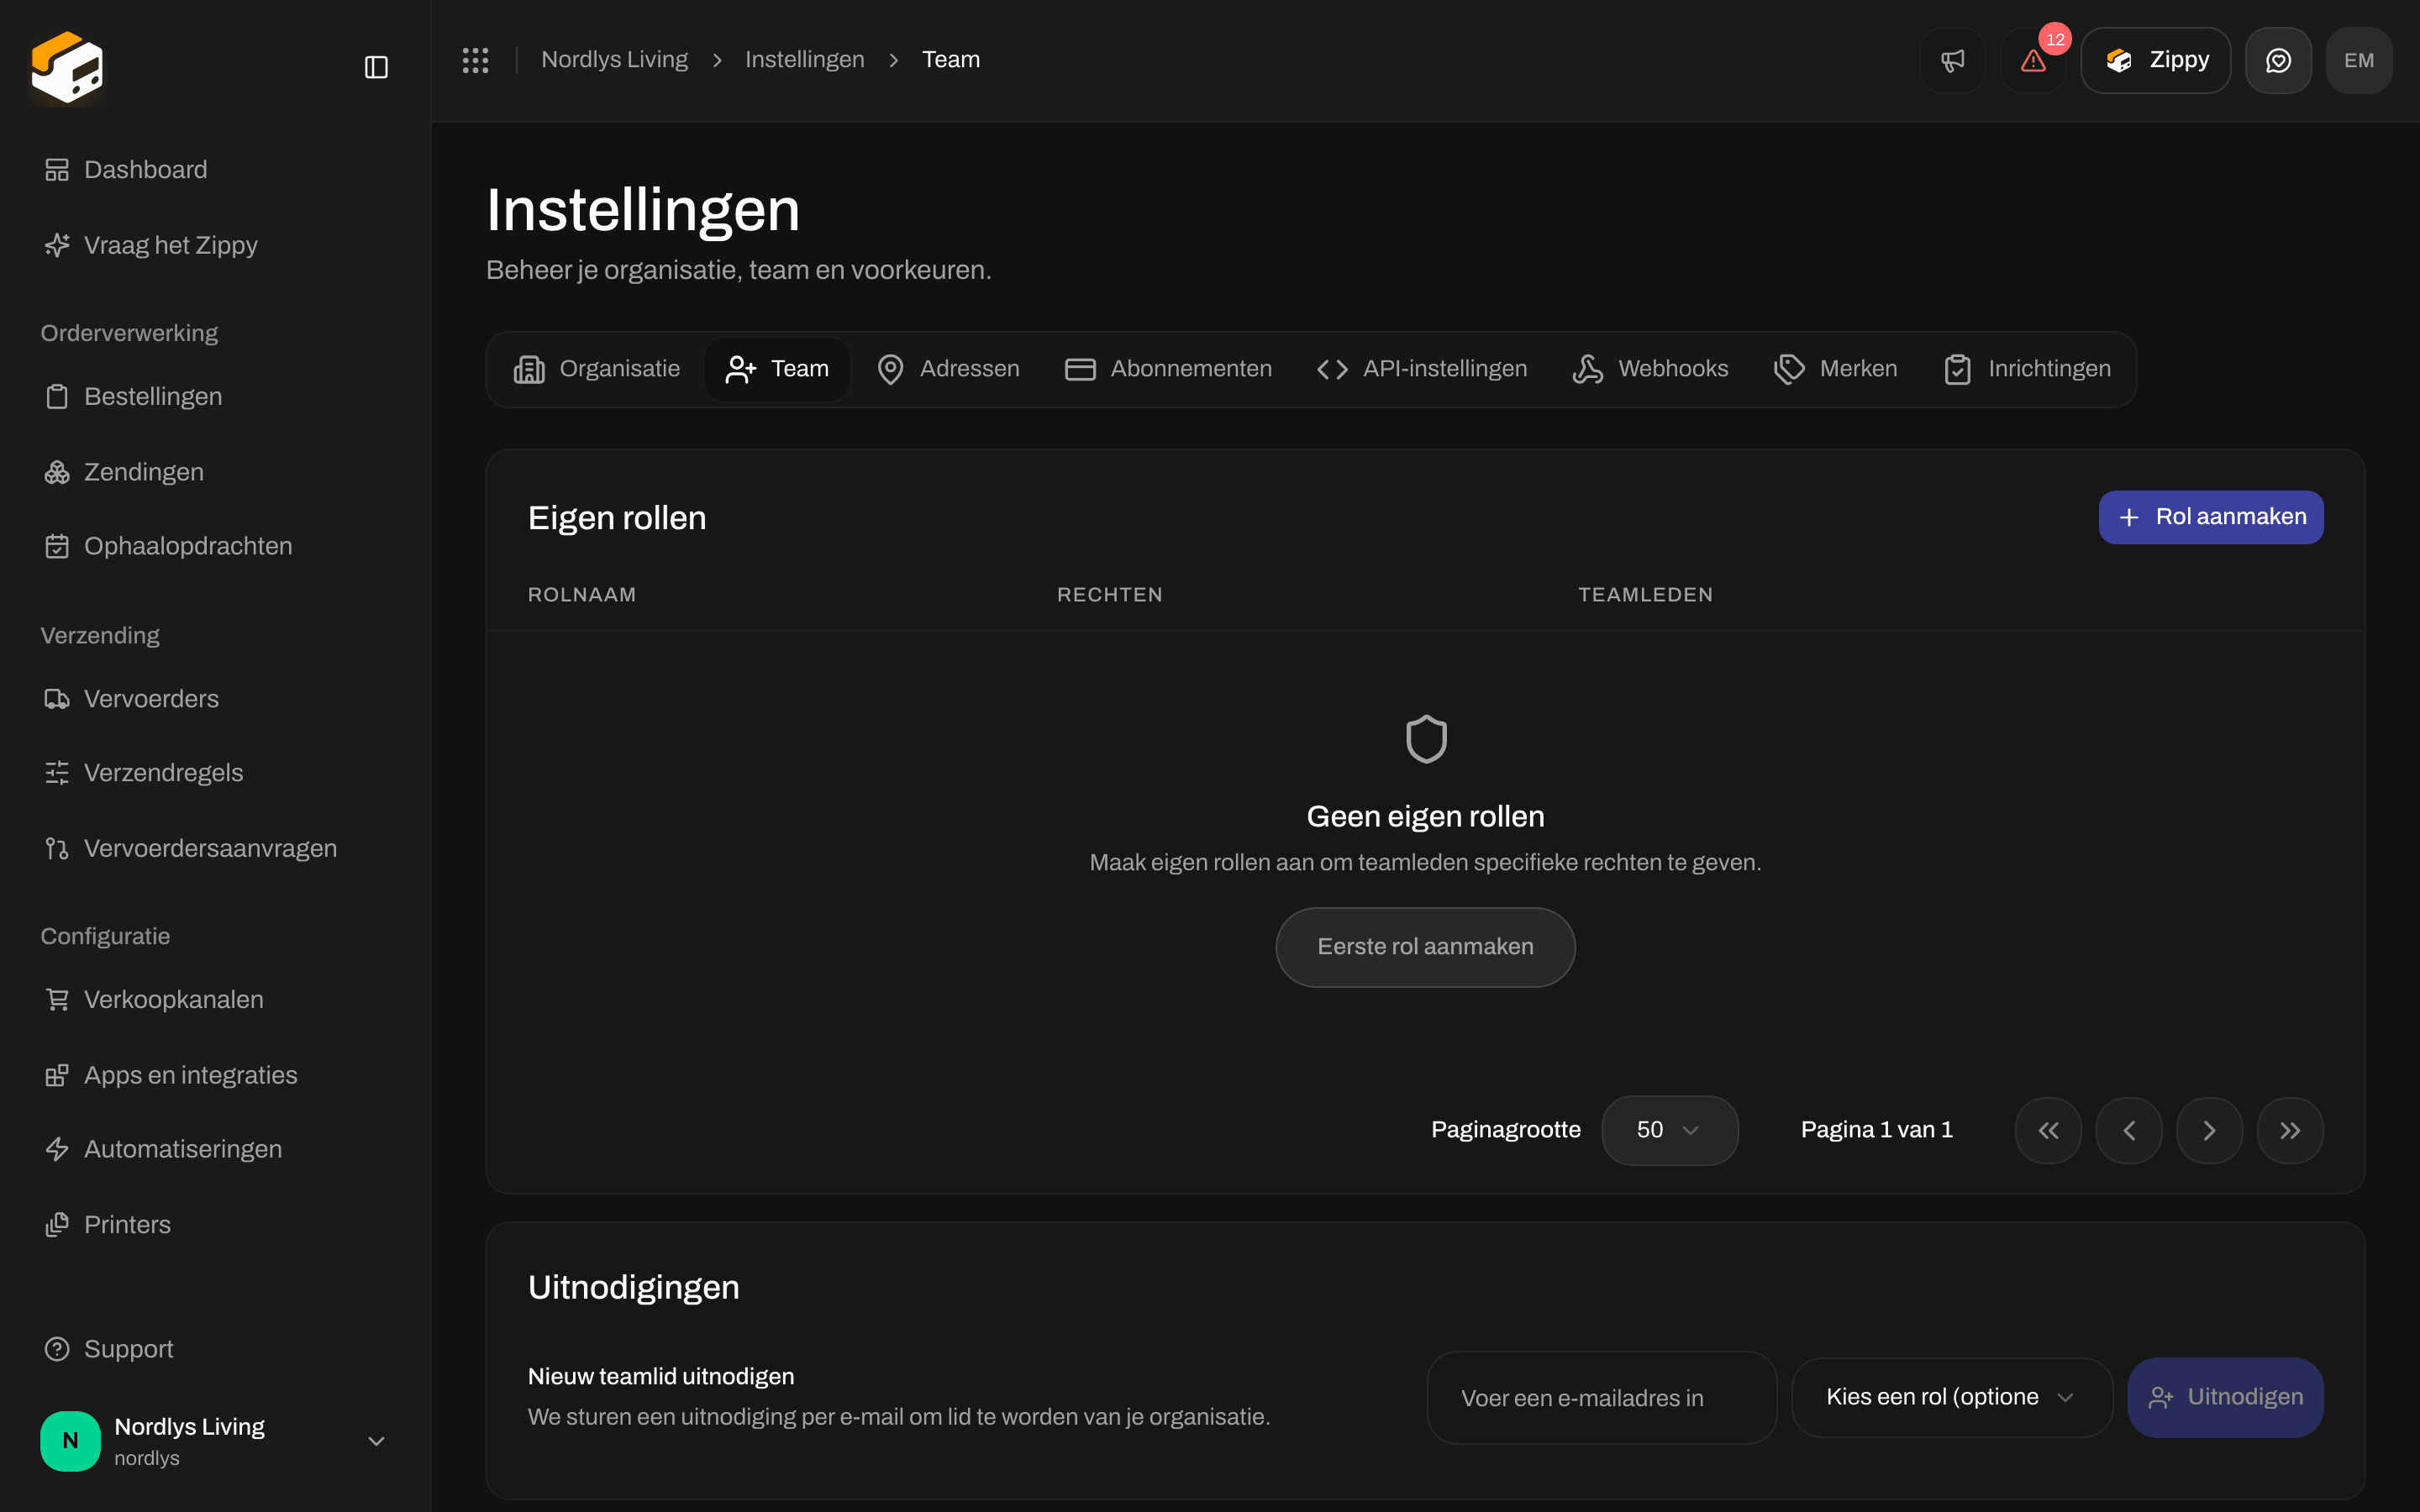2420x1512 pixels.
Task: Open Vervoerdersaanvragen in the sidebar
Action: [215, 848]
